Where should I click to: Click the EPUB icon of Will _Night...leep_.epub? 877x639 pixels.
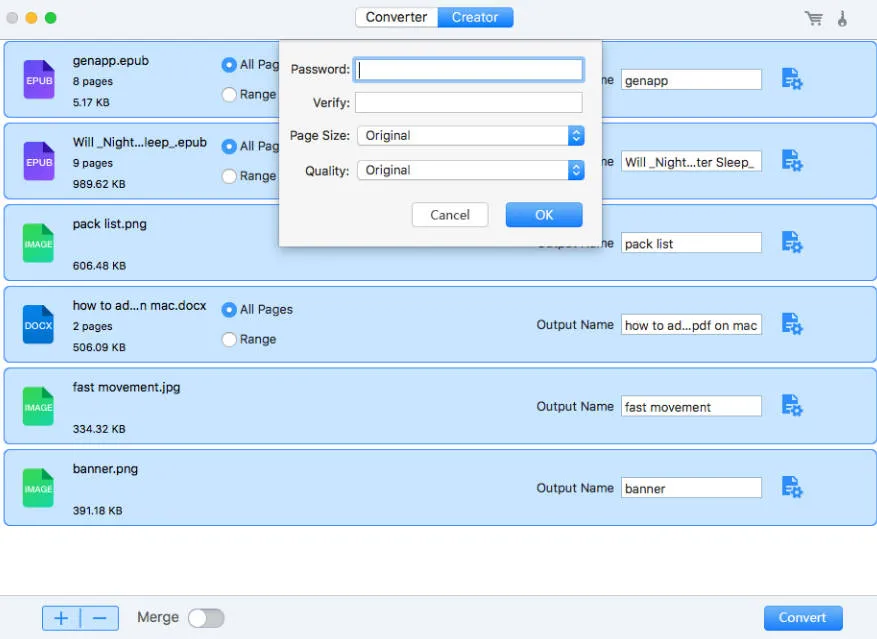39,161
